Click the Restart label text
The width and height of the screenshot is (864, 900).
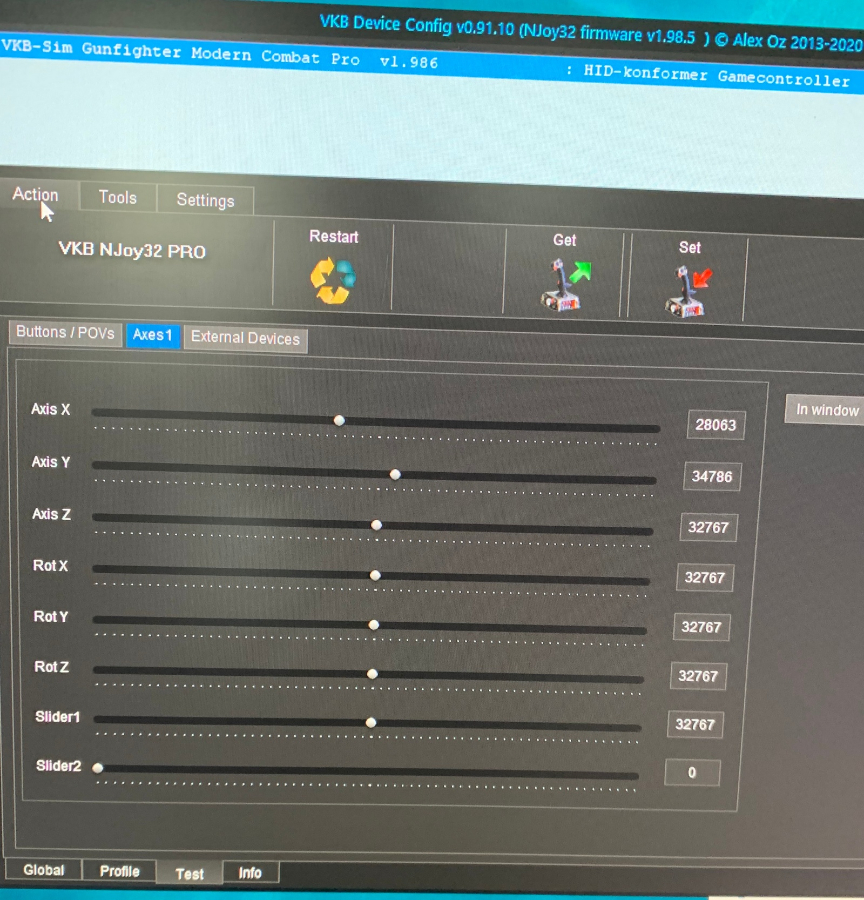pyautogui.click(x=334, y=236)
